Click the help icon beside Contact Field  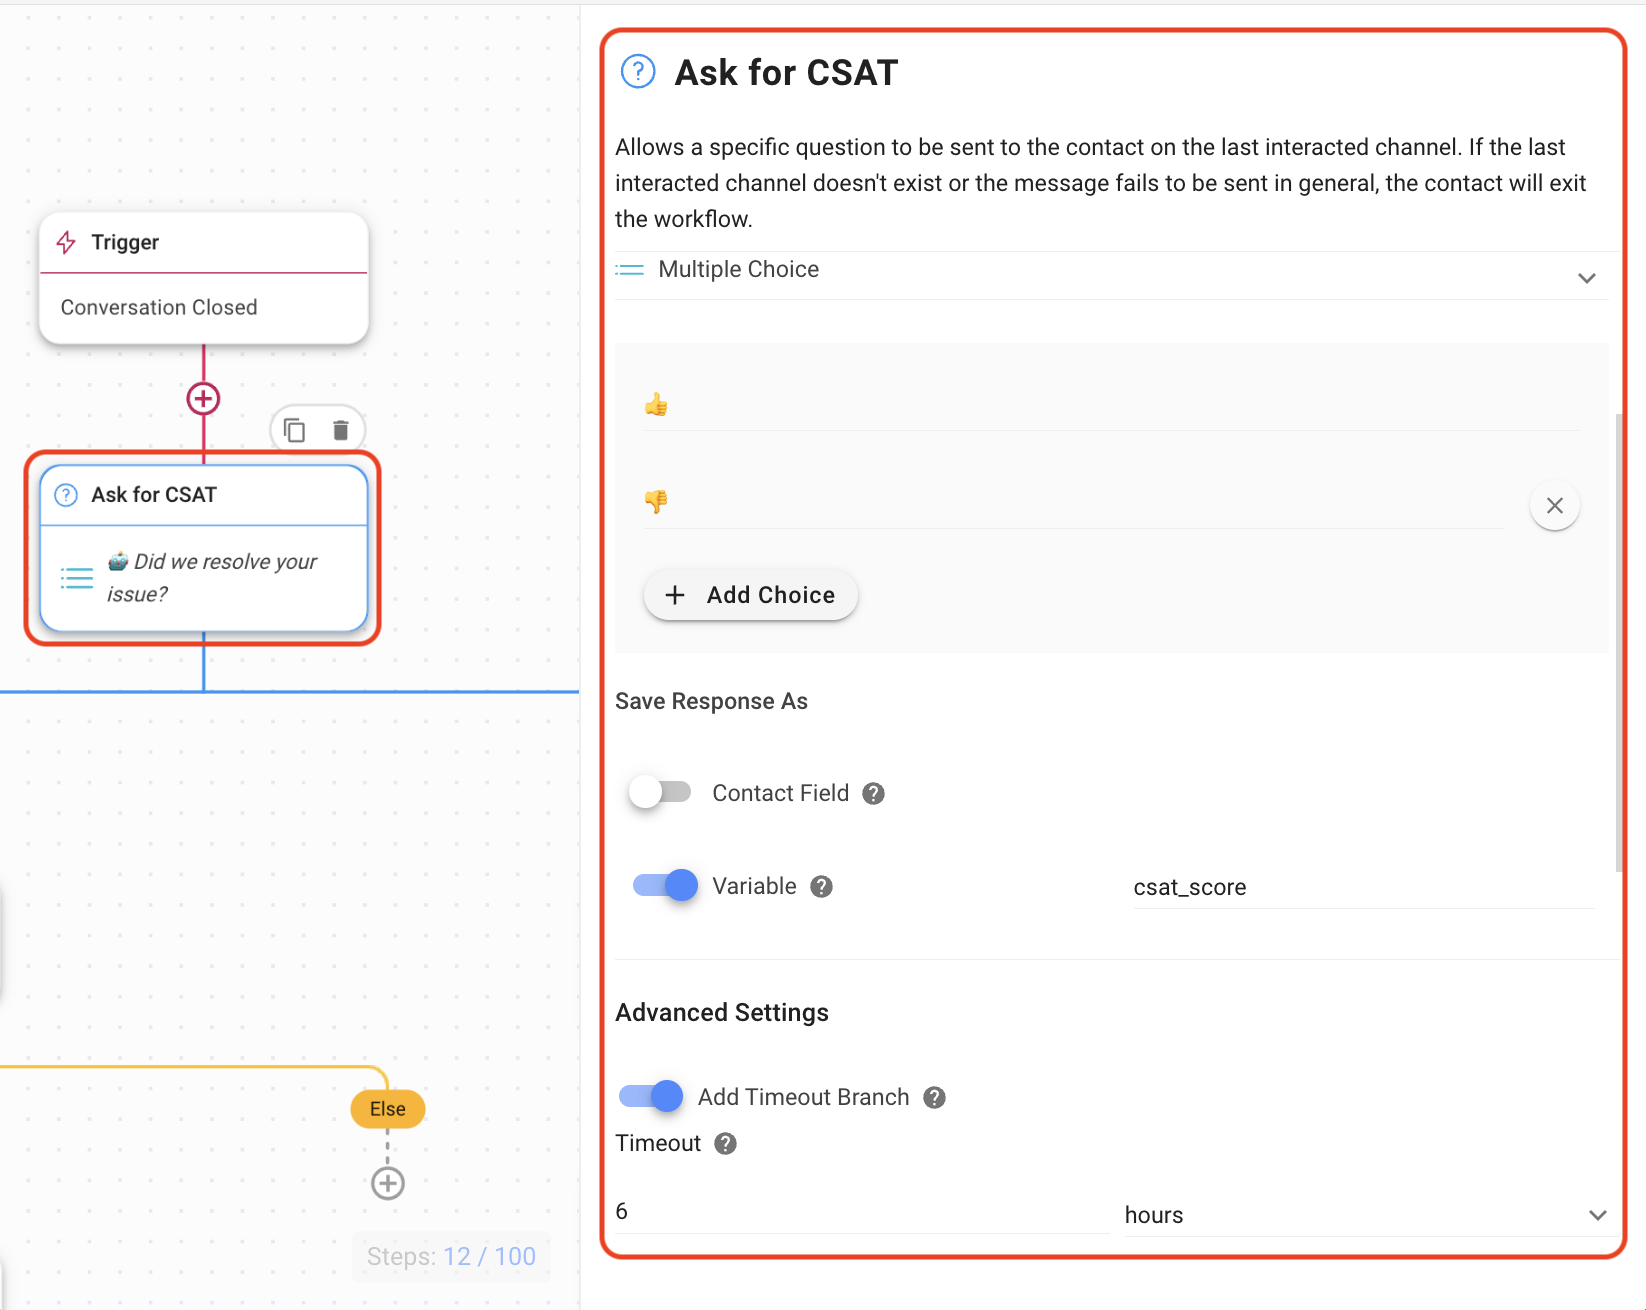872,792
